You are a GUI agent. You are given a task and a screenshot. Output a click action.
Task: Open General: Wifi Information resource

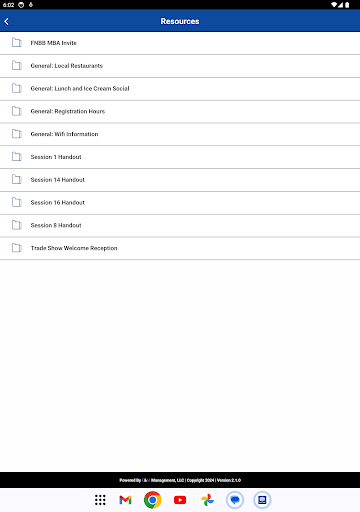point(180,134)
